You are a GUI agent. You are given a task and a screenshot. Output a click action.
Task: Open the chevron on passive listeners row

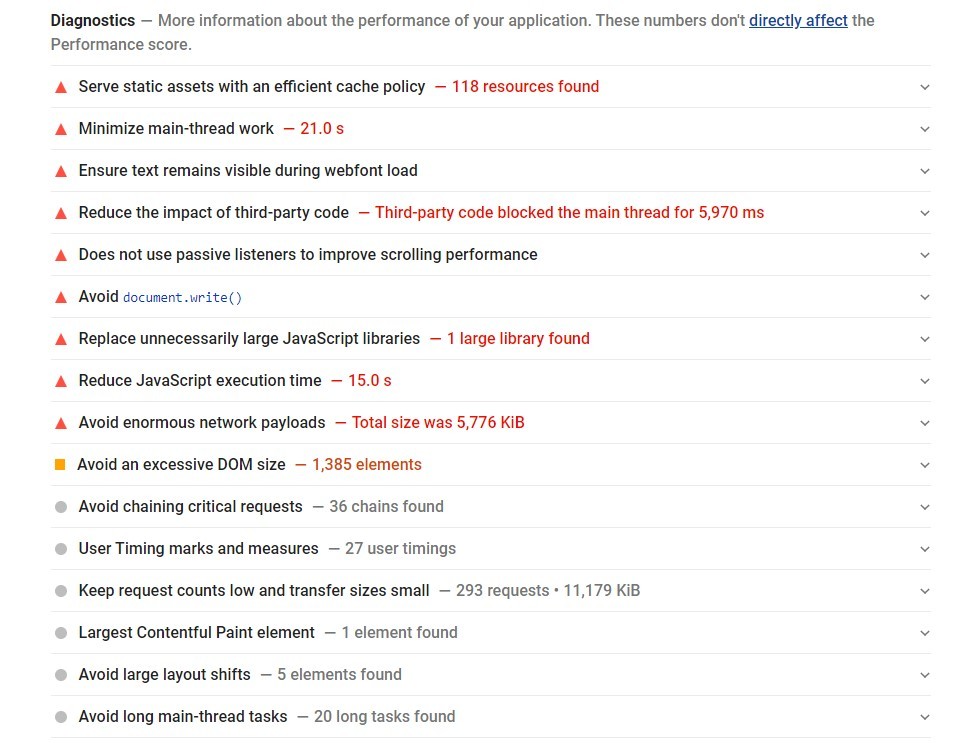pyautogui.click(x=925, y=255)
